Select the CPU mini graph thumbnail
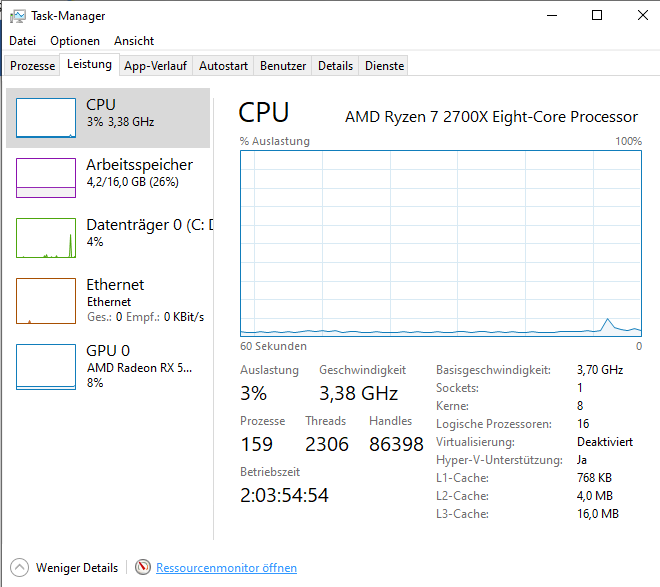 46,117
